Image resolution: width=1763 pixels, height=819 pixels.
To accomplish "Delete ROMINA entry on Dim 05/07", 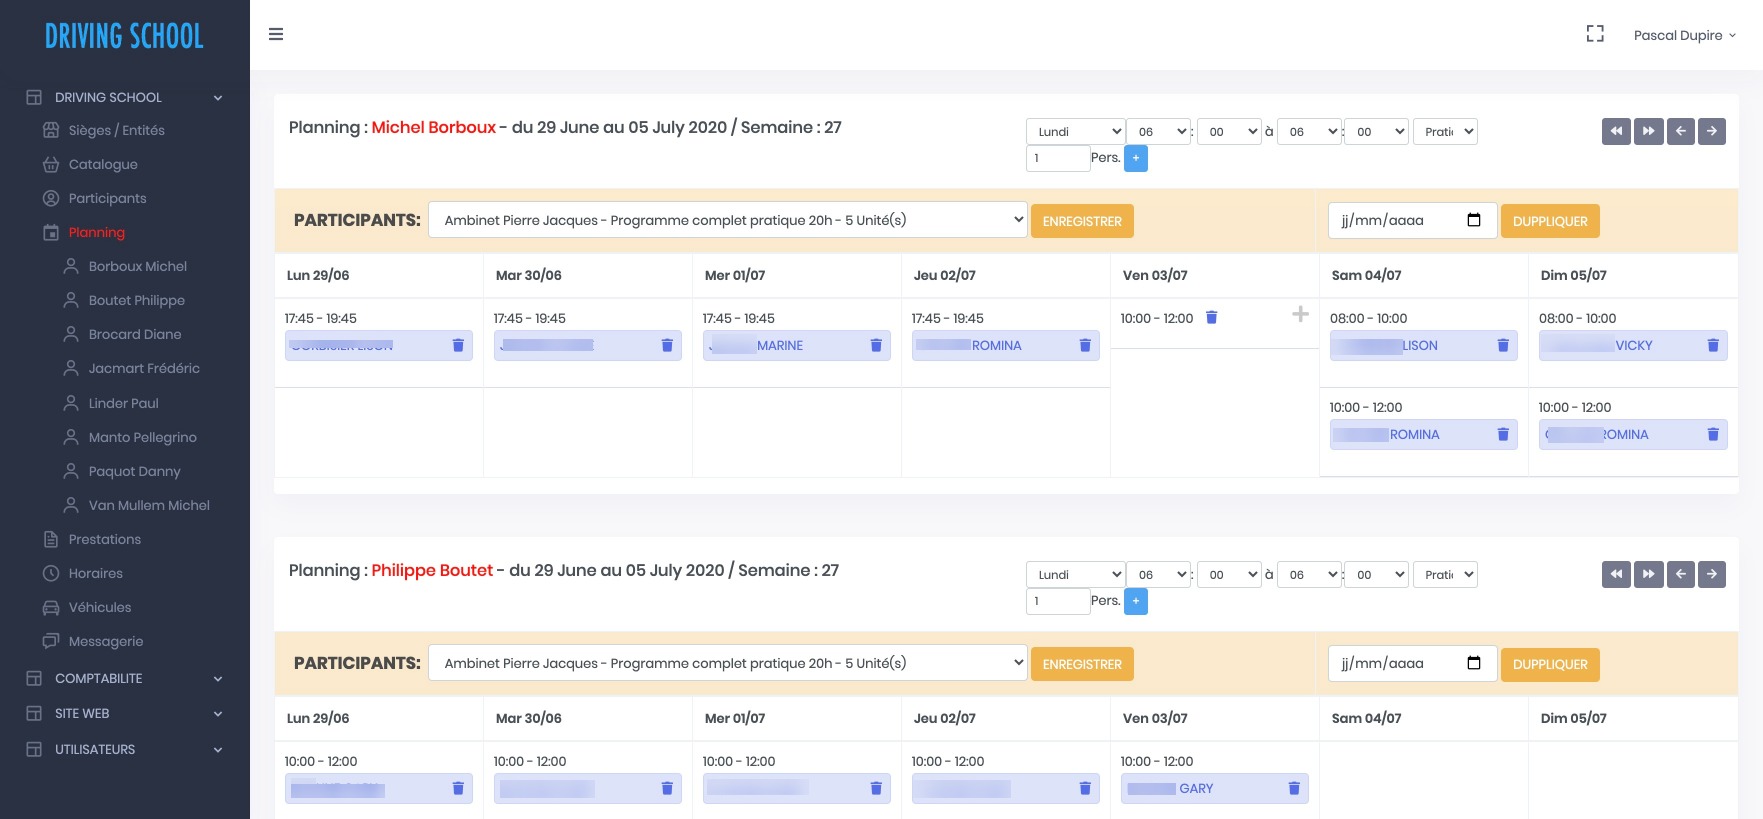I will [x=1713, y=434].
